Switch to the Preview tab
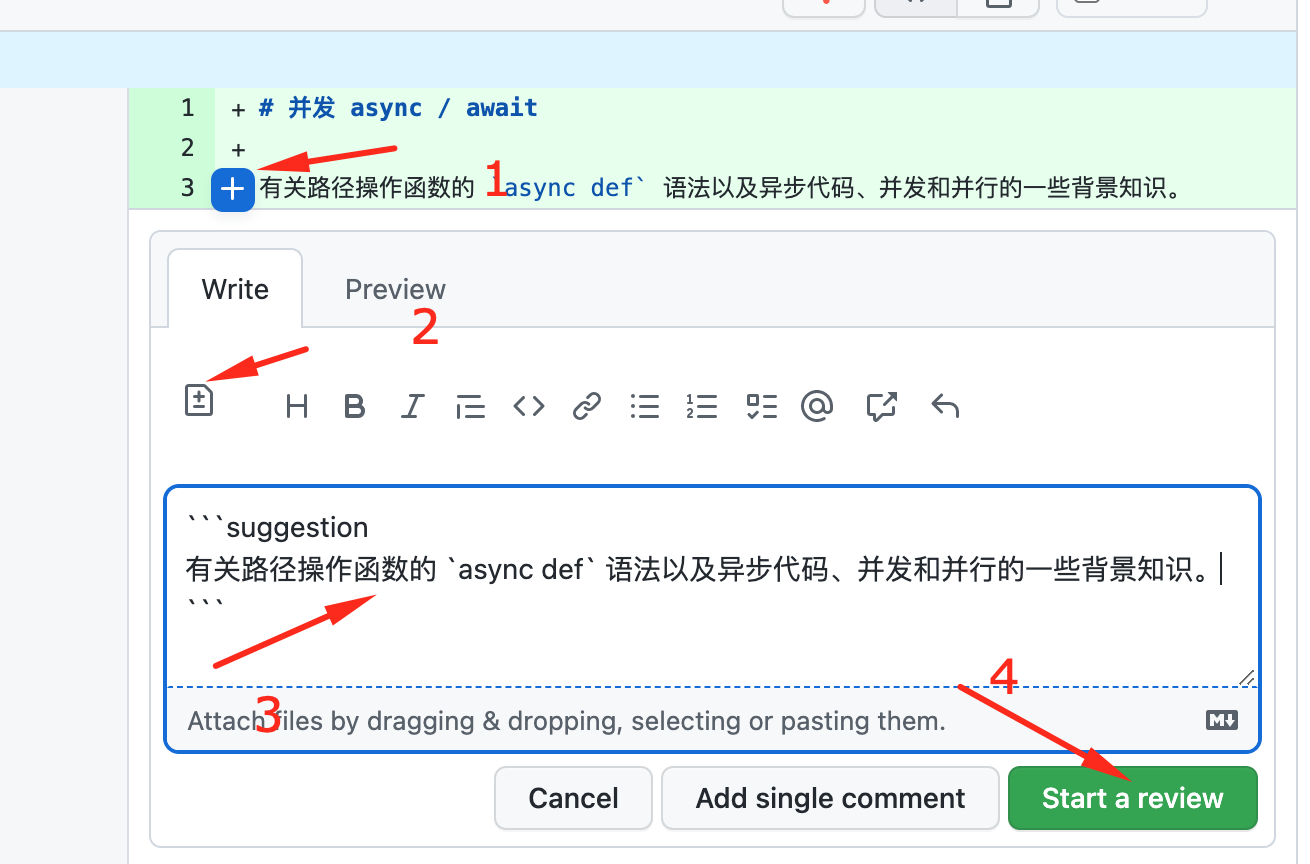Image resolution: width=1310 pixels, height=864 pixels. [x=395, y=289]
